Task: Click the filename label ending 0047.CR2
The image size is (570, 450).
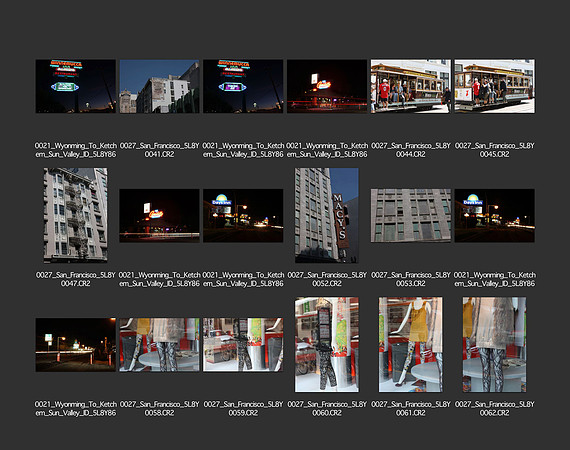Action: pos(76,279)
